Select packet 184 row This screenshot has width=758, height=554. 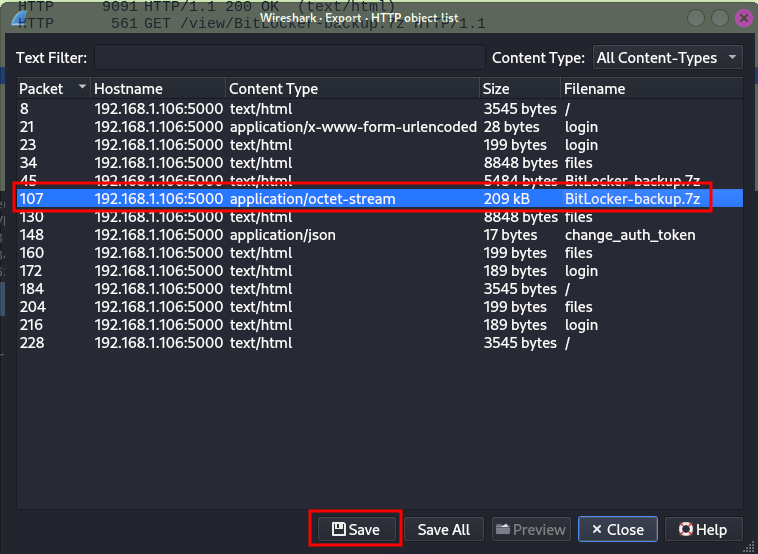tap(379, 289)
